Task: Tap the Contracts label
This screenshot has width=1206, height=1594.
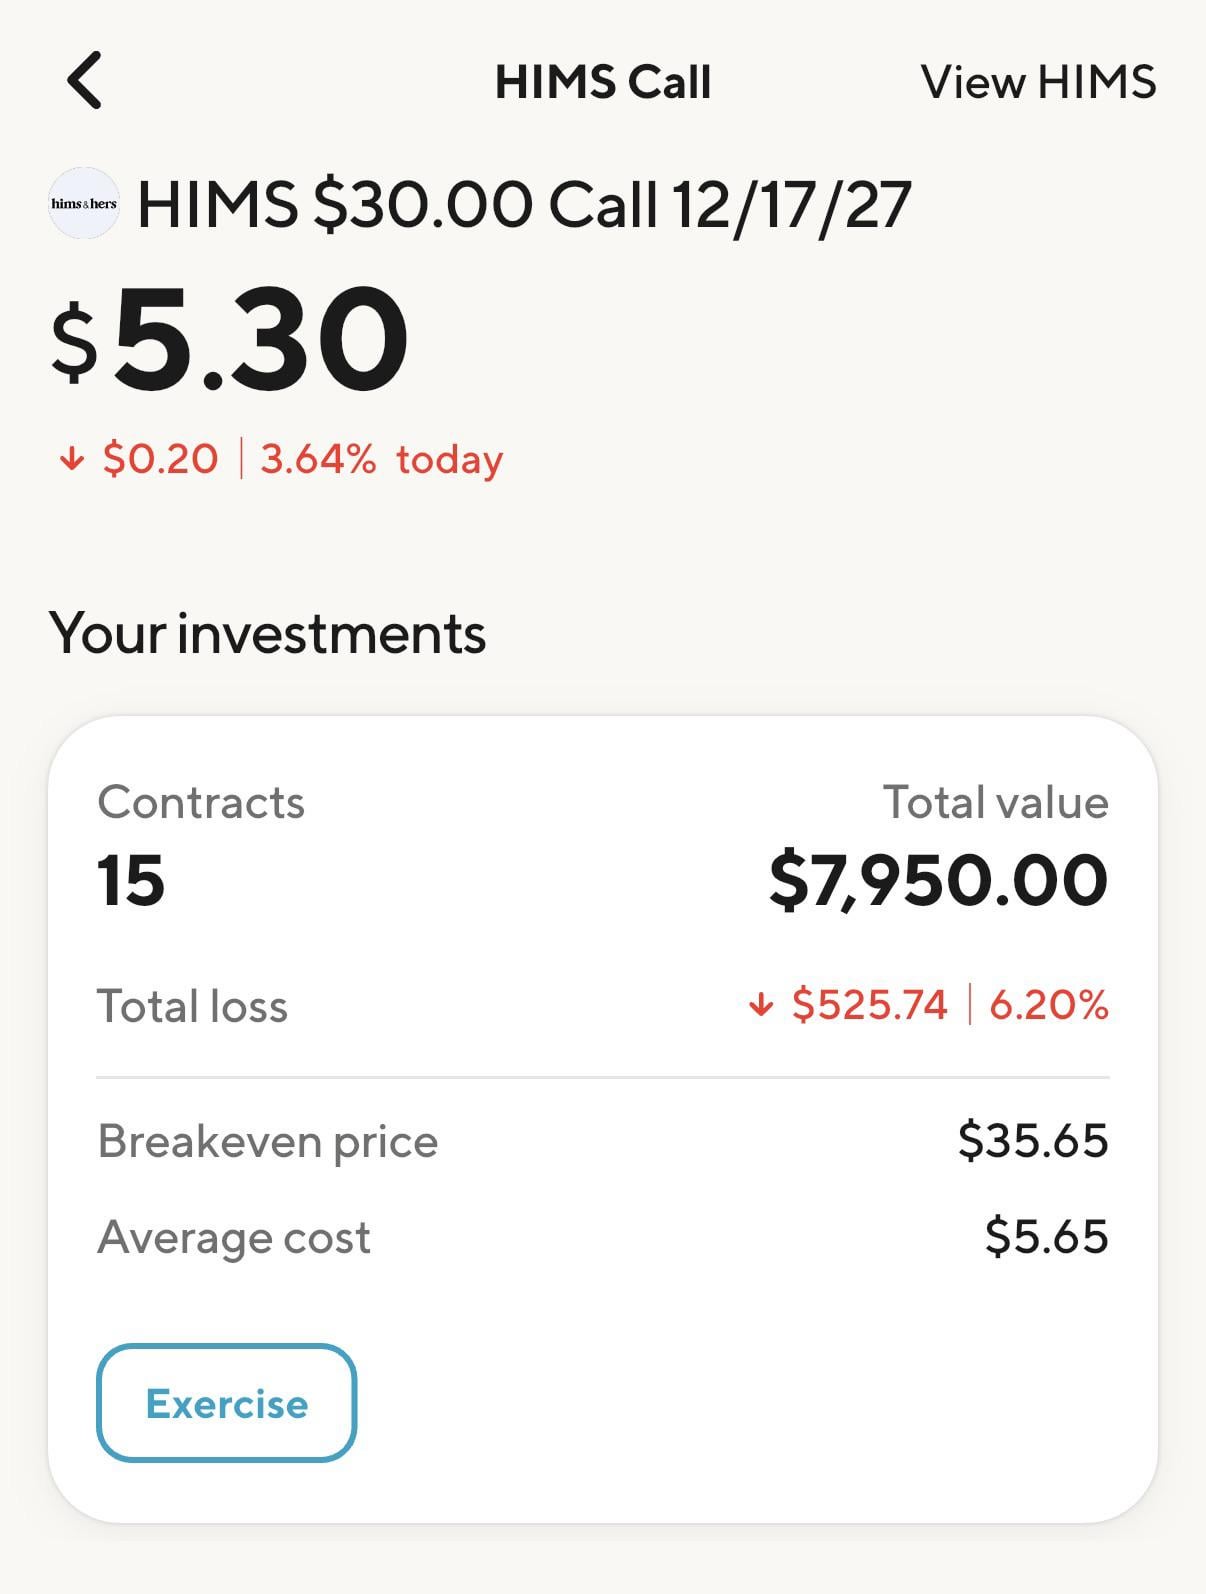Action: [201, 802]
